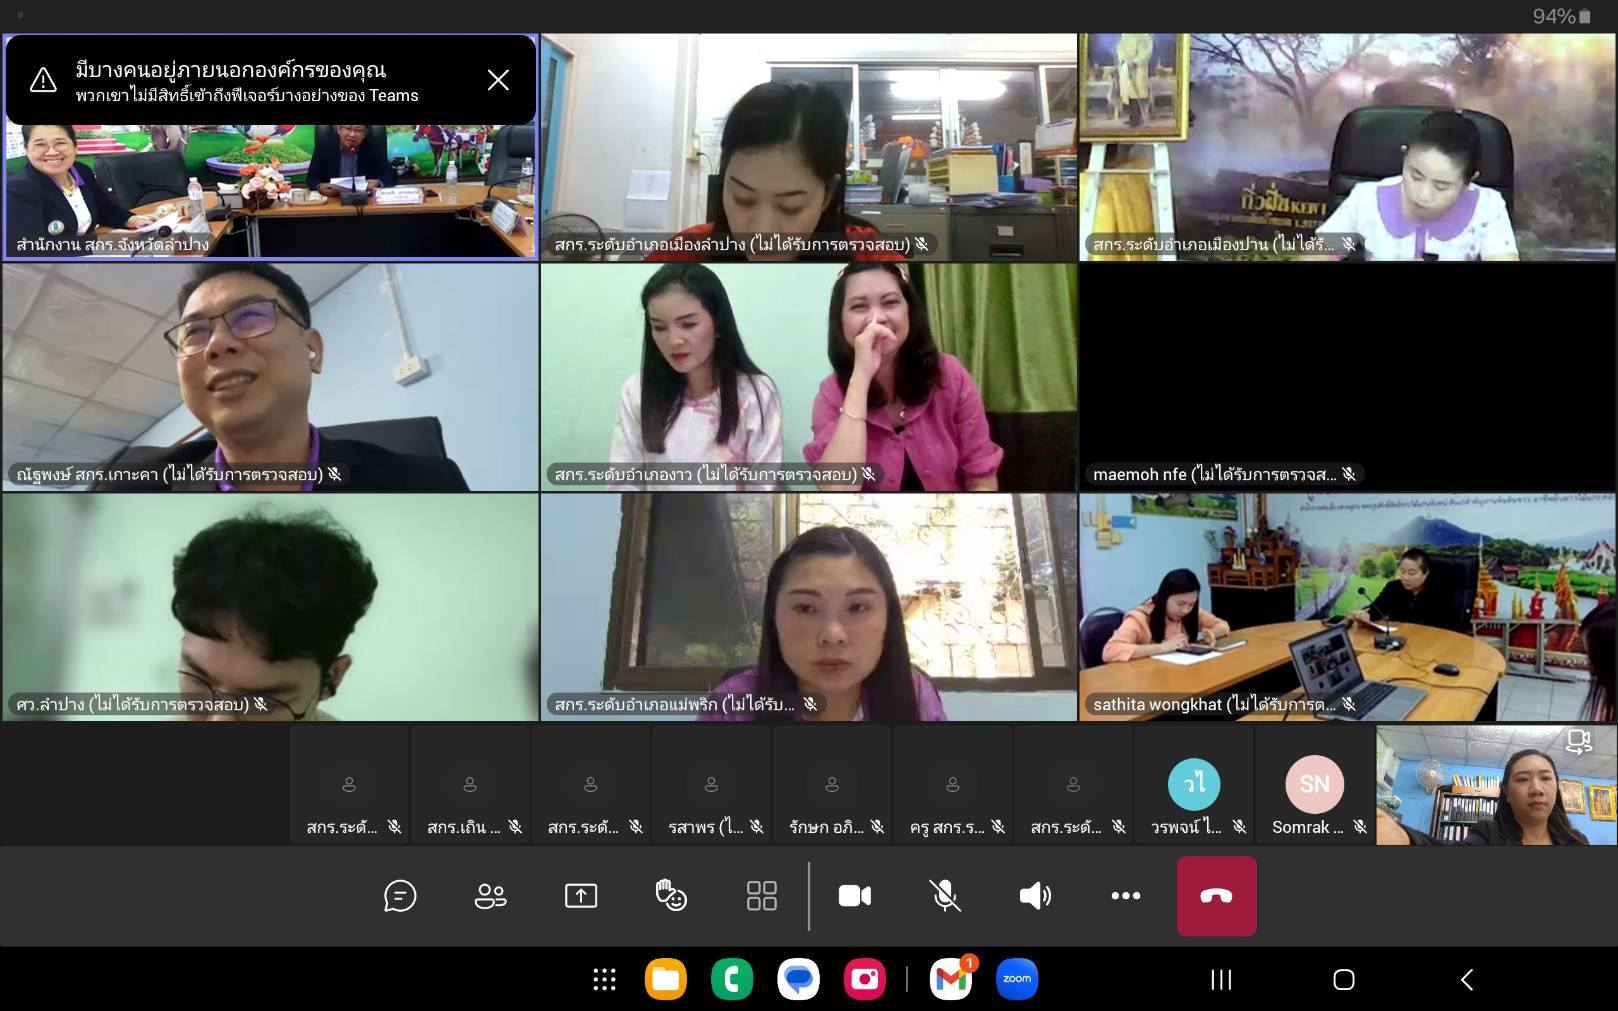
Task: Show recent apps in navigation bar
Action: (x=1221, y=979)
